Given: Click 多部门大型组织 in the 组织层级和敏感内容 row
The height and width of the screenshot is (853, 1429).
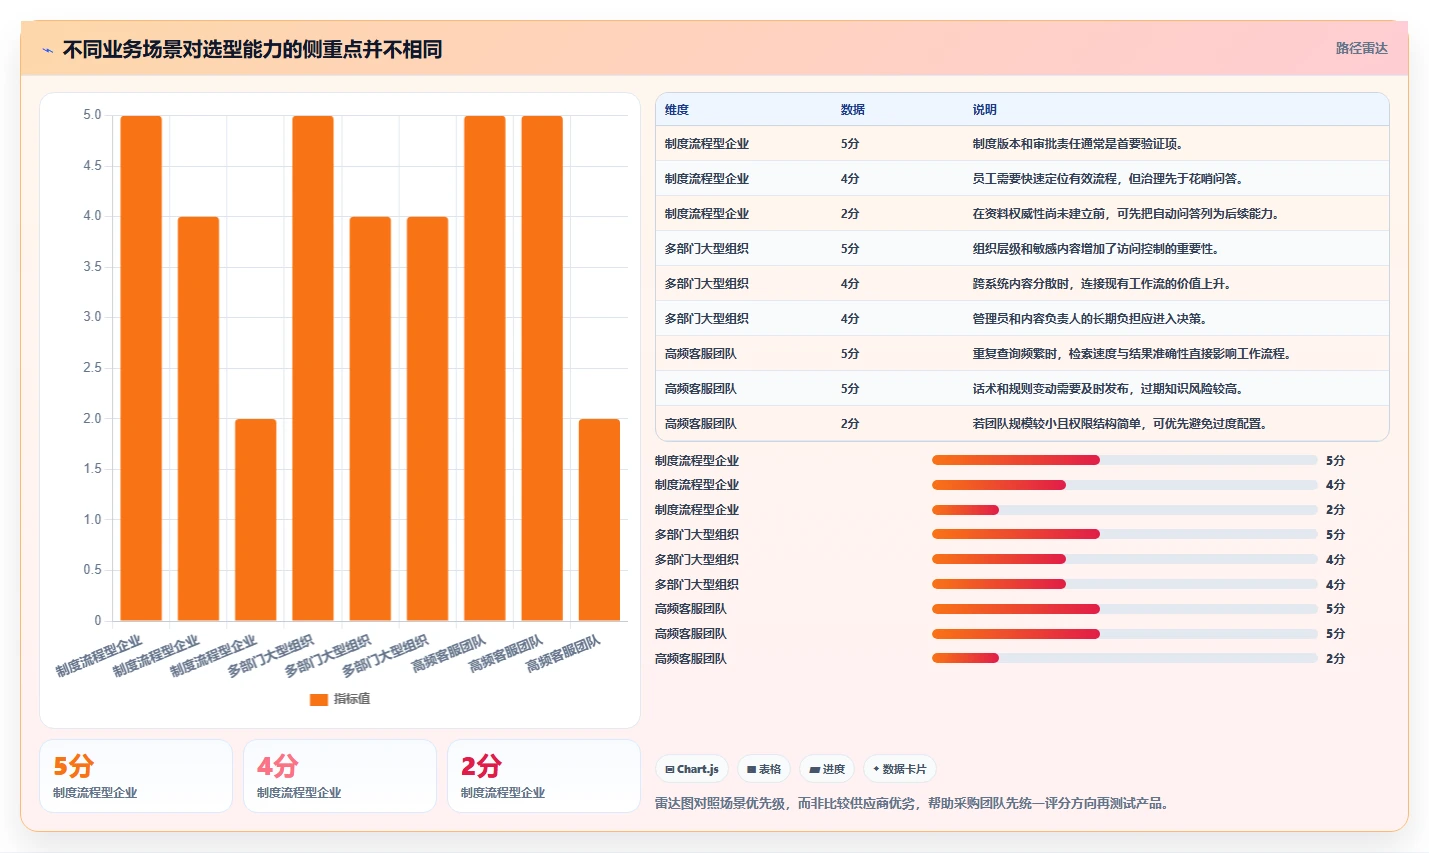Looking at the screenshot, I should pyautogui.click(x=707, y=249).
